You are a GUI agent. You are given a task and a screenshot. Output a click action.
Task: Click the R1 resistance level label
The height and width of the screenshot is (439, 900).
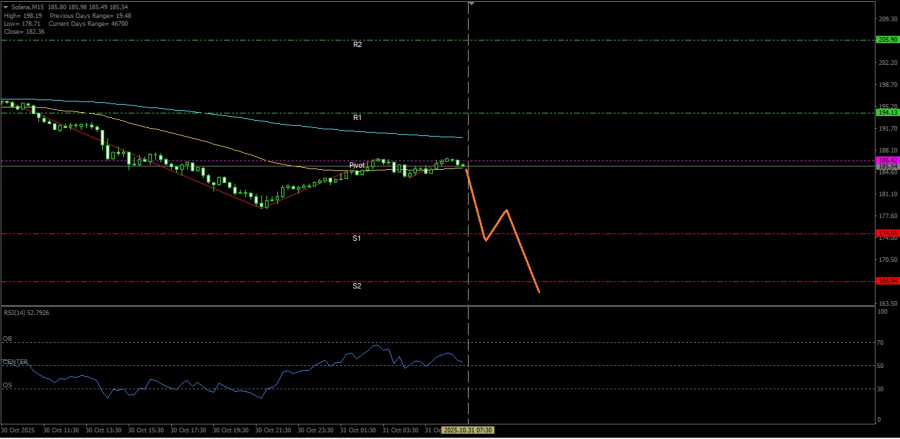tap(357, 117)
